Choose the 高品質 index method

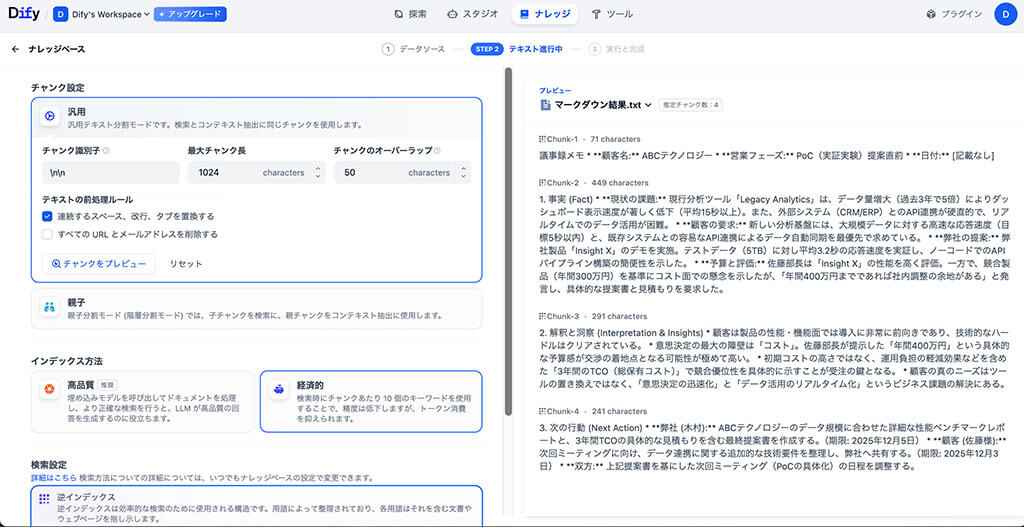(142, 401)
